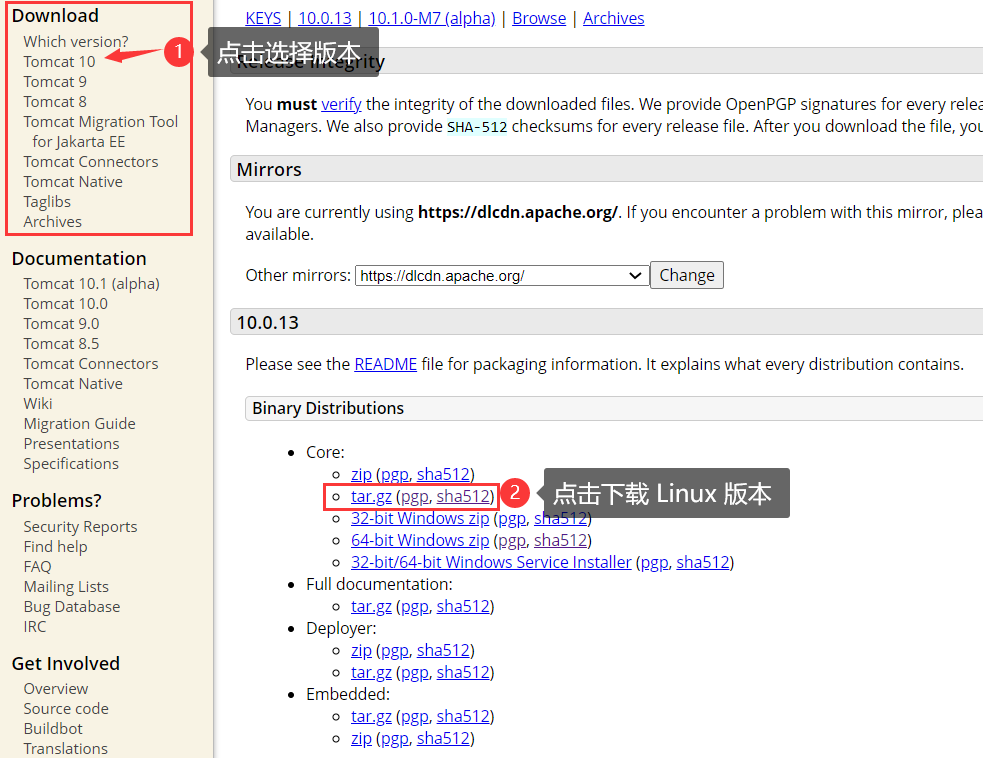Jump to the 10.0.13 anchor link
The width and height of the screenshot is (983, 758).
tap(324, 18)
